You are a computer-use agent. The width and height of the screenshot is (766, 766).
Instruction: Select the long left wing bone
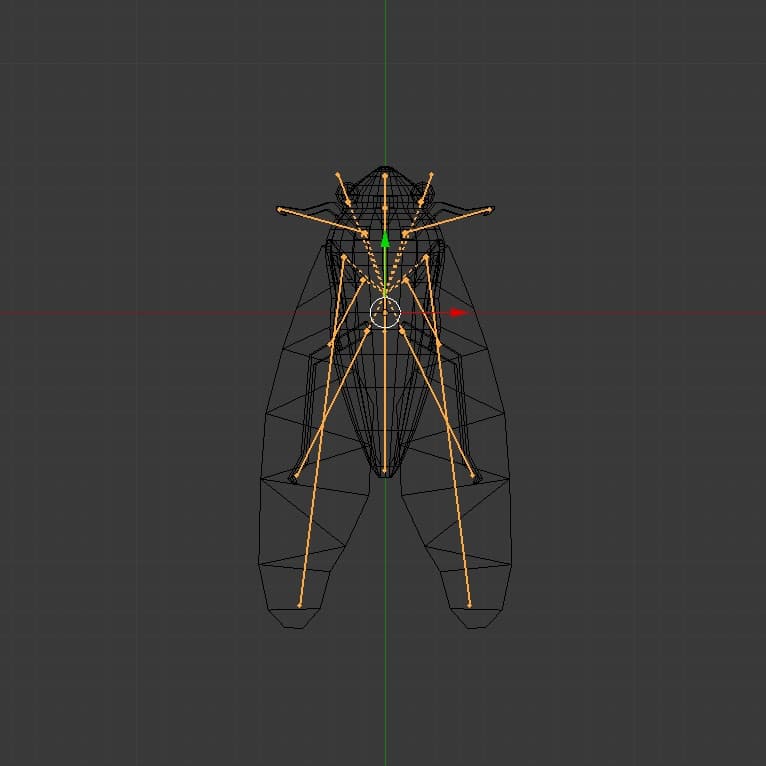[321, 432]
